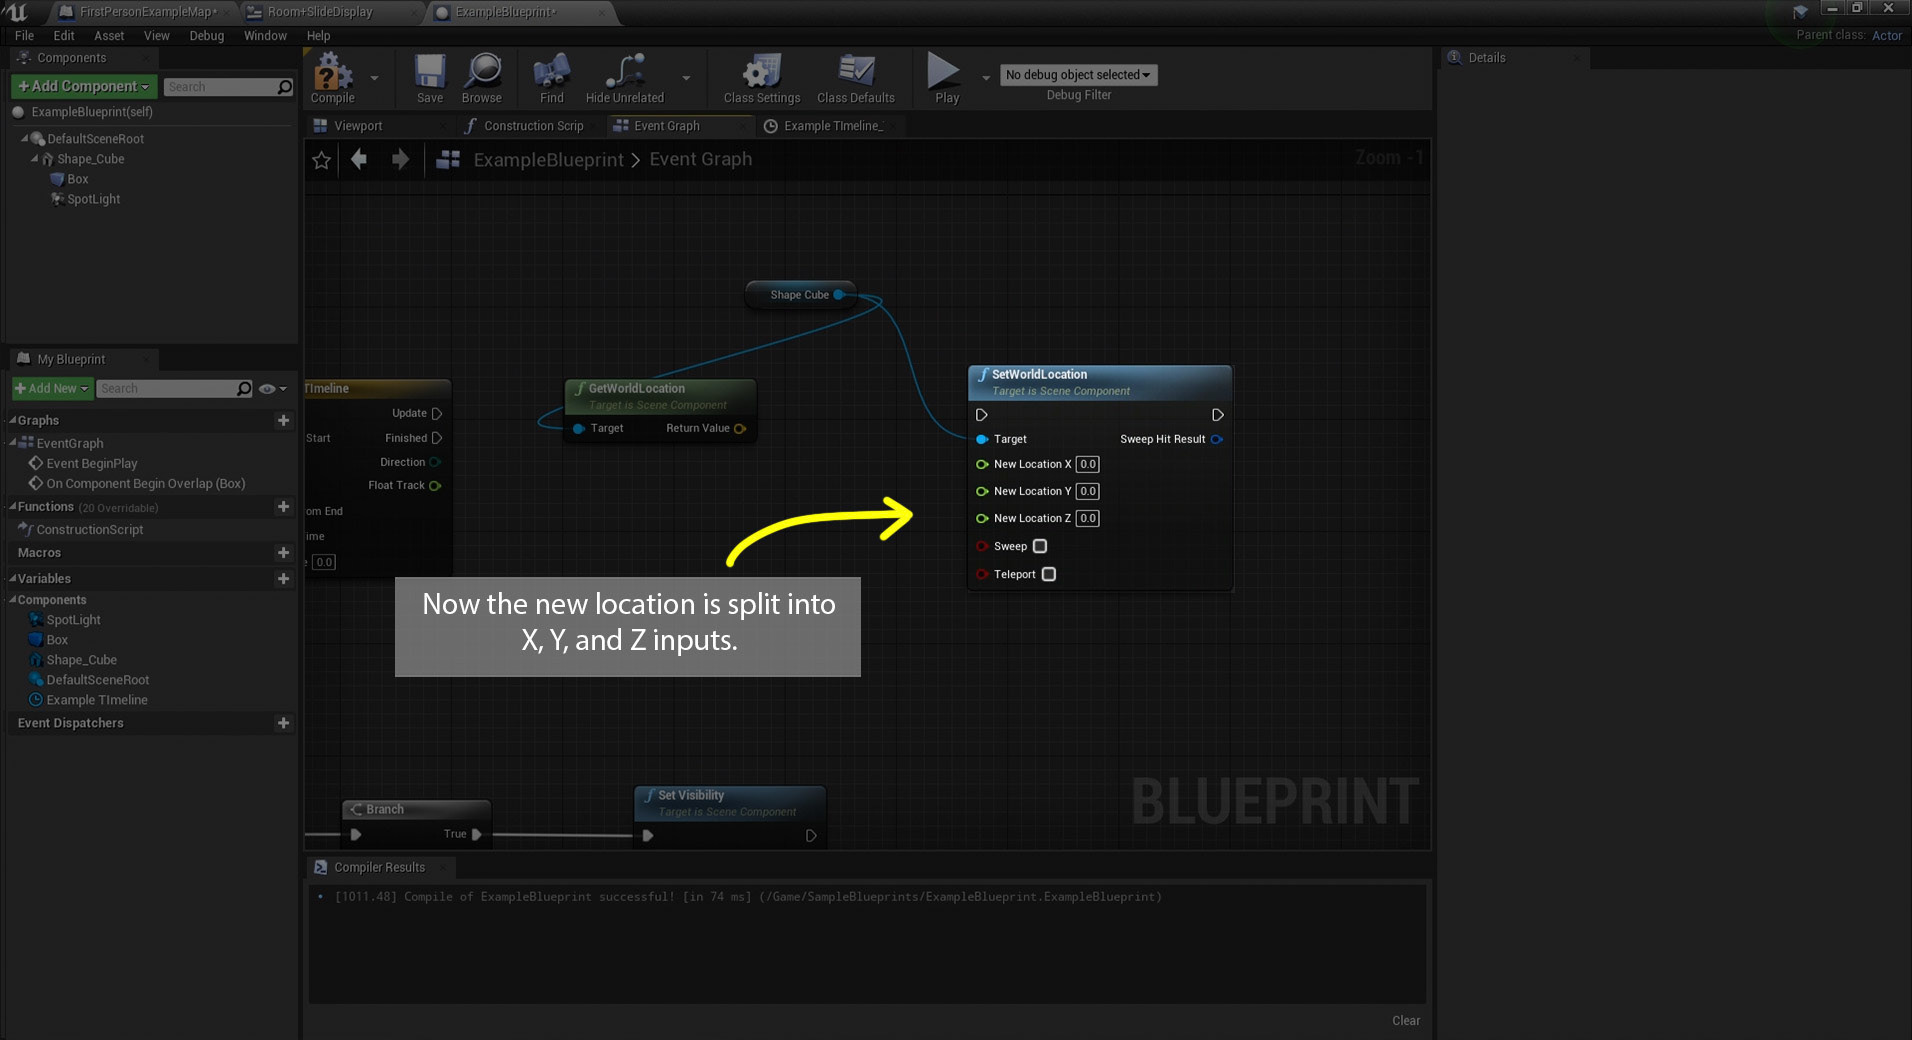Screen dimensions: 1912x1040
Task: Select ConstructionScript in Functions list
Action: click(x=90, y=530)
